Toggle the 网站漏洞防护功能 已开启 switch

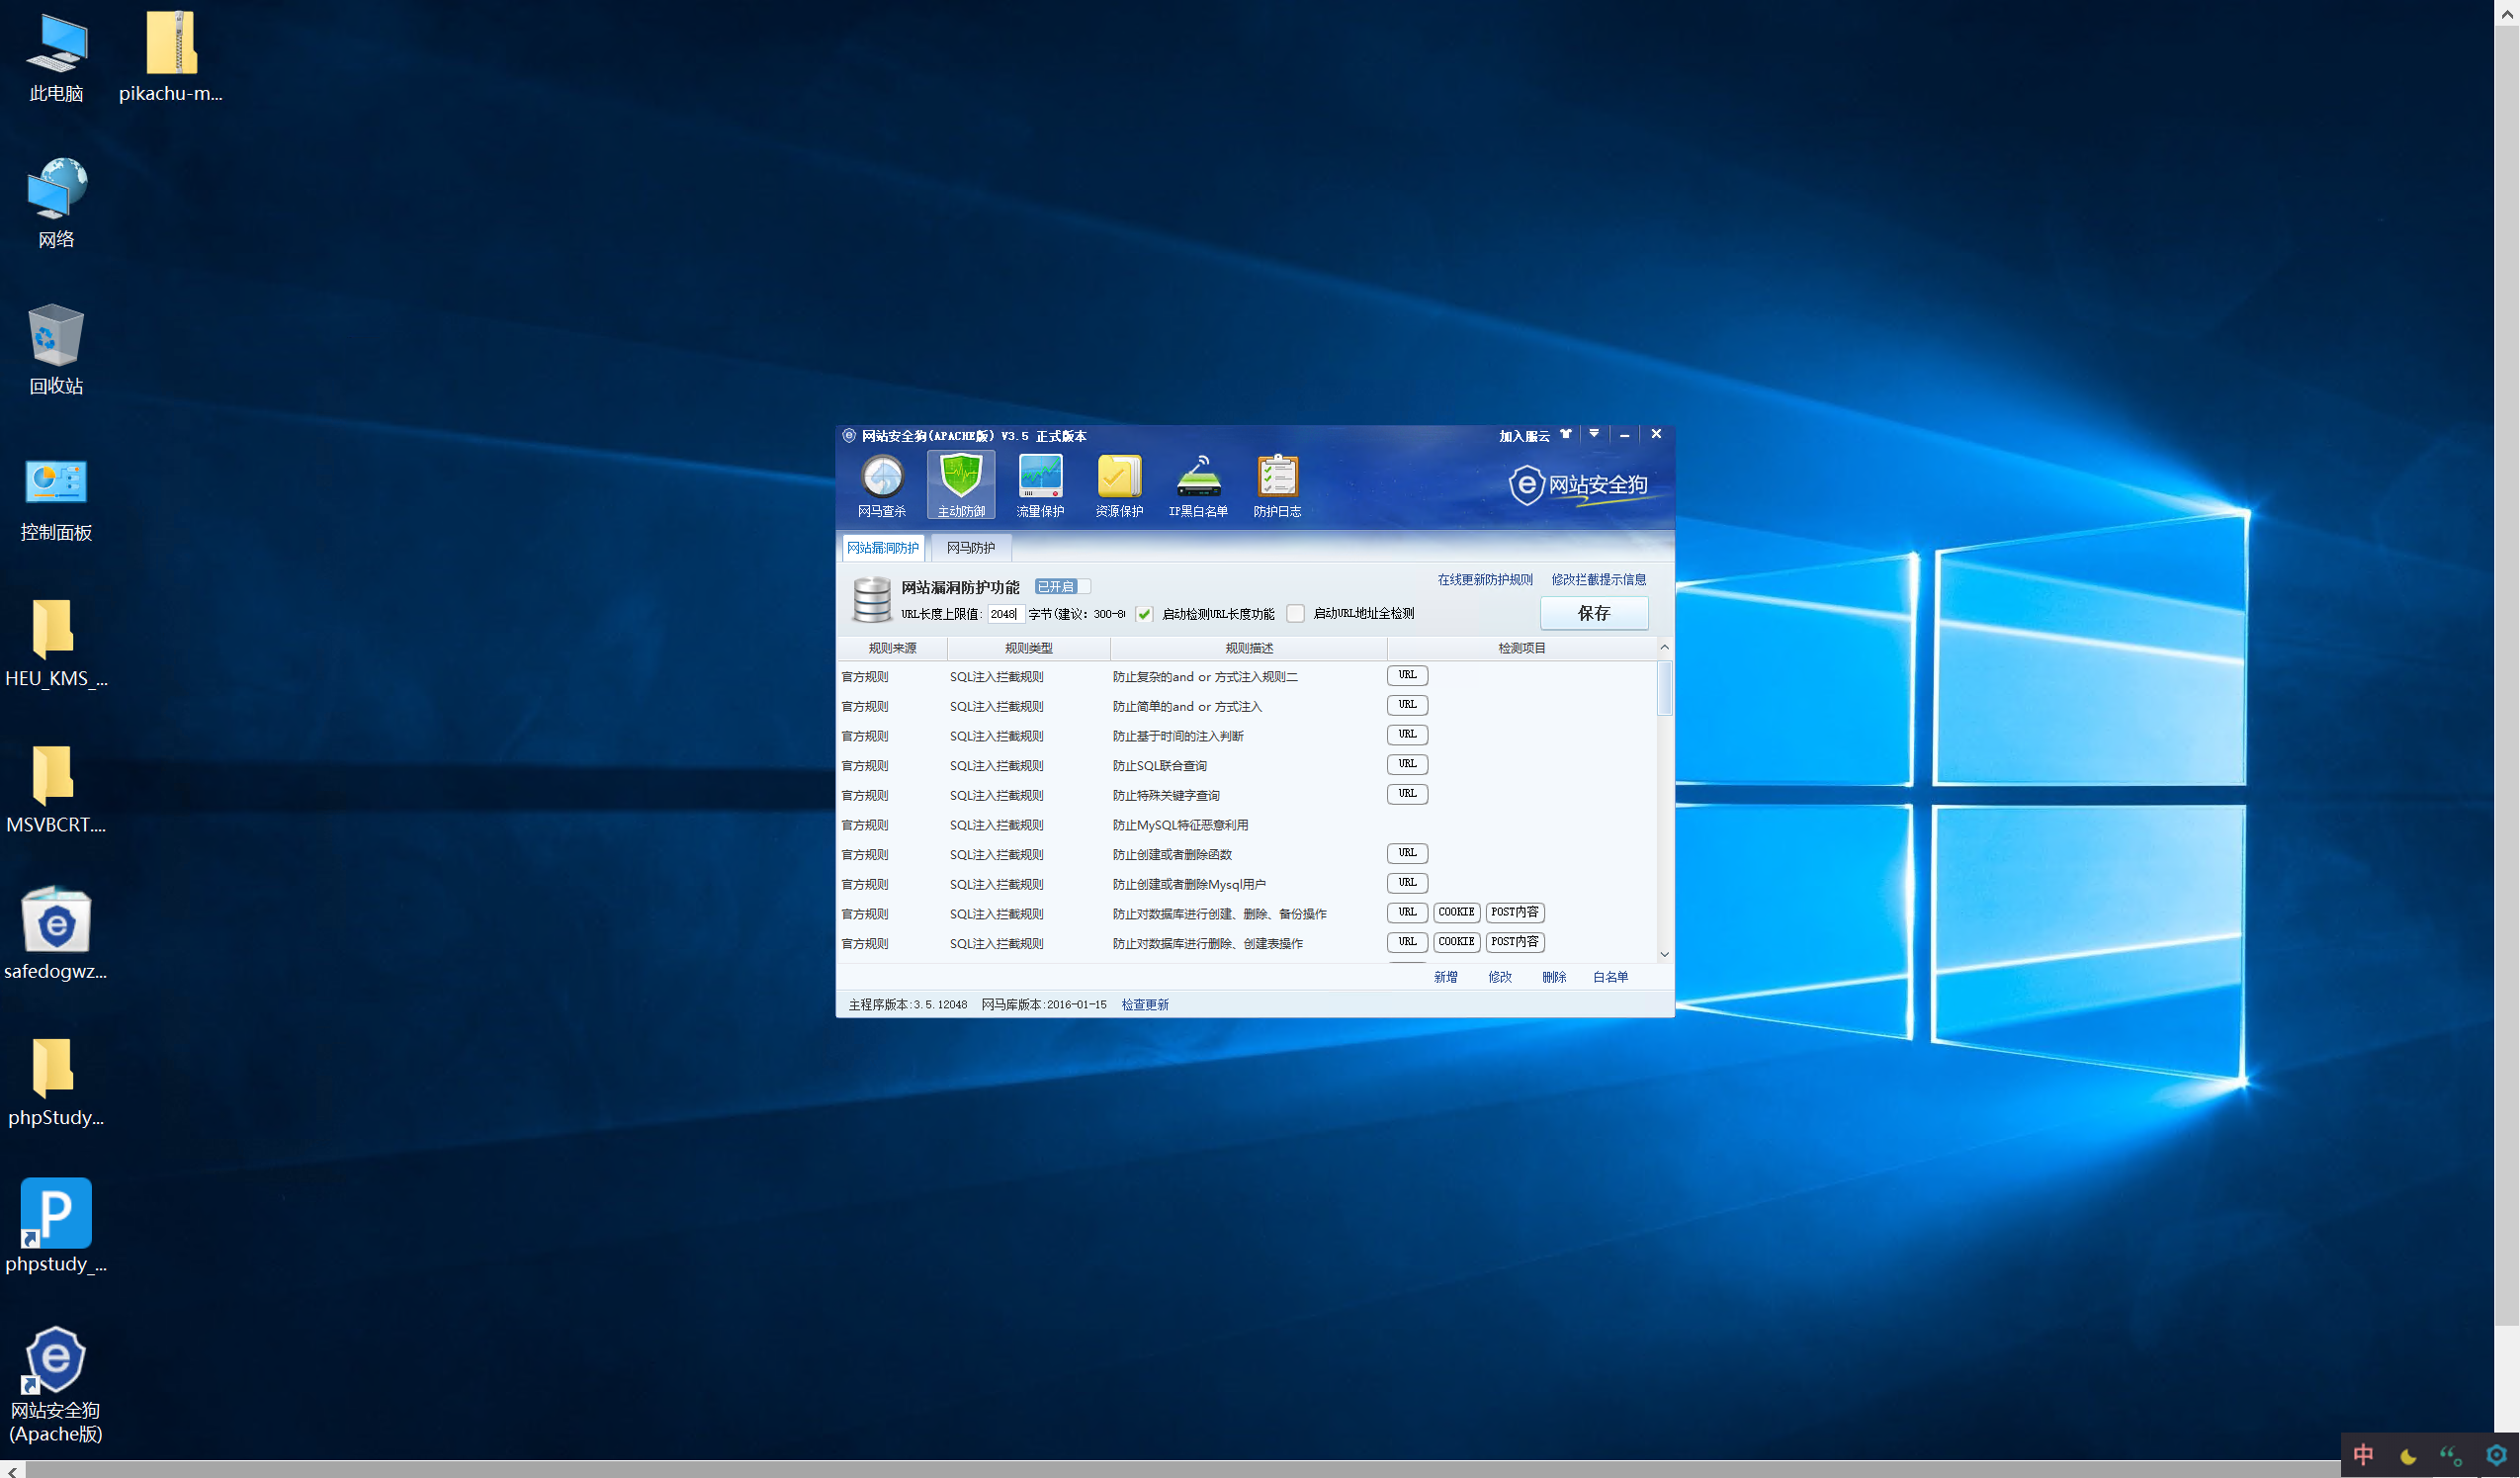[x=1062, y=587]
